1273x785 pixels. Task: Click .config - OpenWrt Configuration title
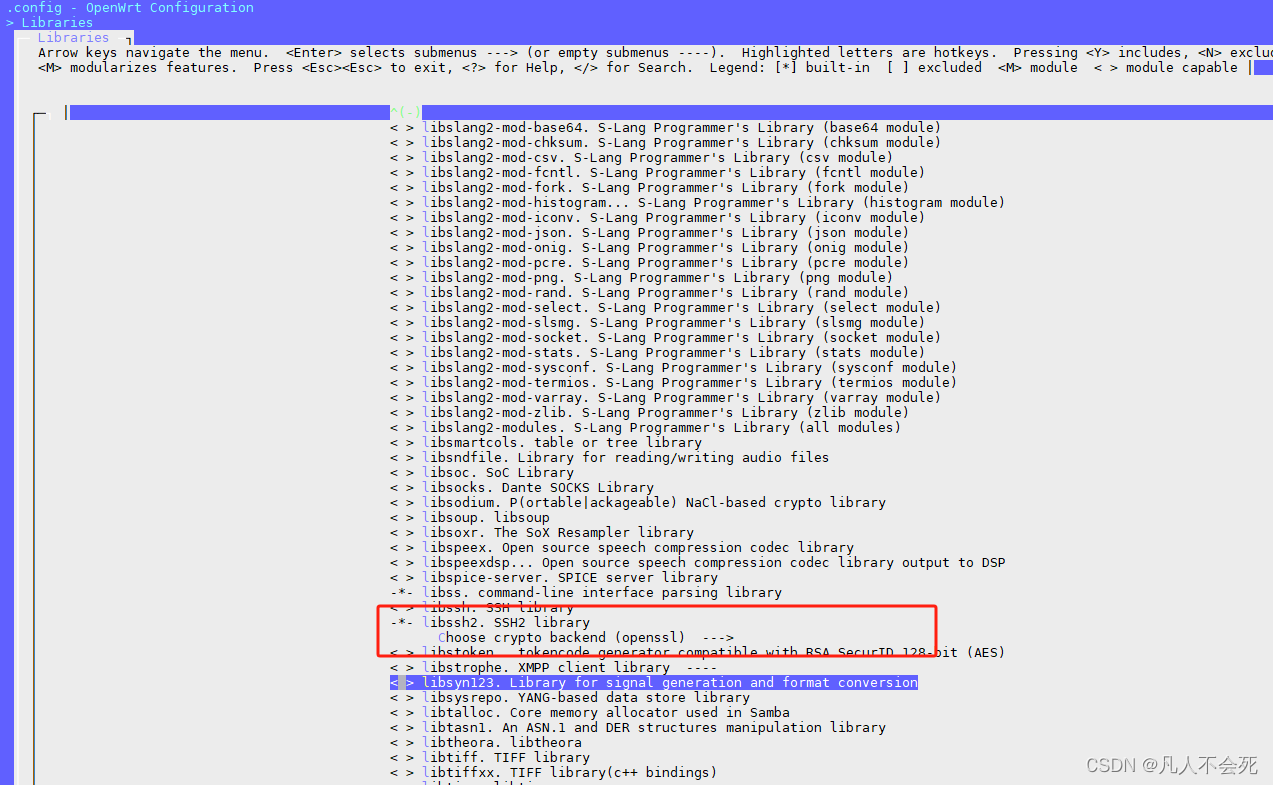[130, 8]
